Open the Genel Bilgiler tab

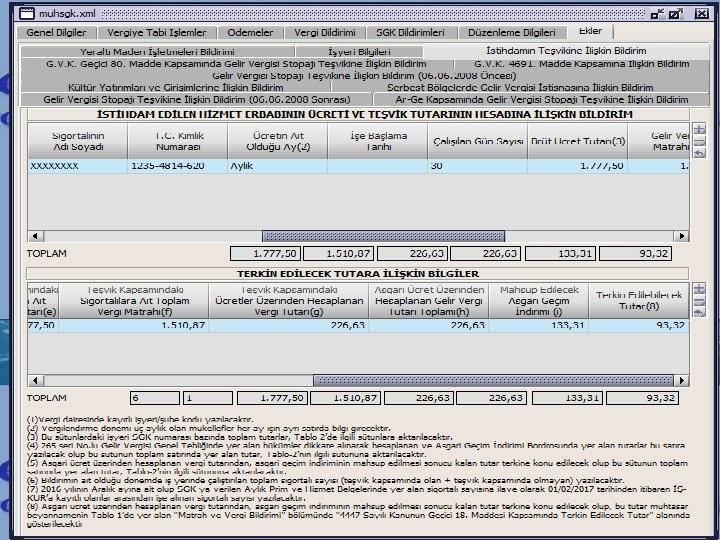click(x=56, y=33)
